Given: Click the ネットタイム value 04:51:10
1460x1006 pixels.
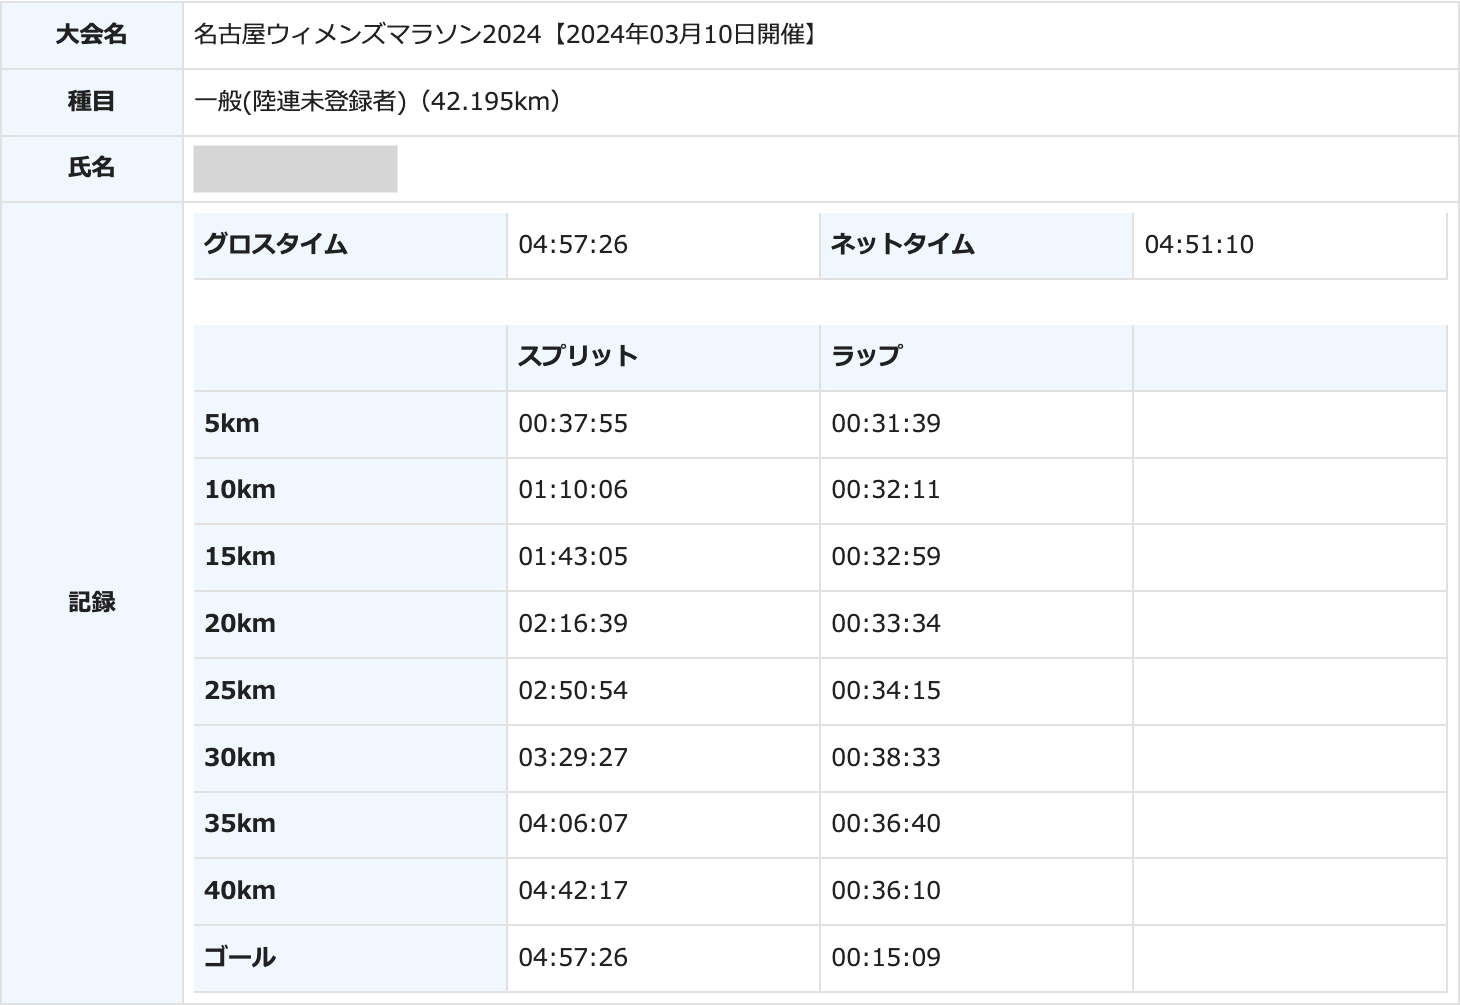Looking at the screenshot, I should click(x=1198, y=245).
